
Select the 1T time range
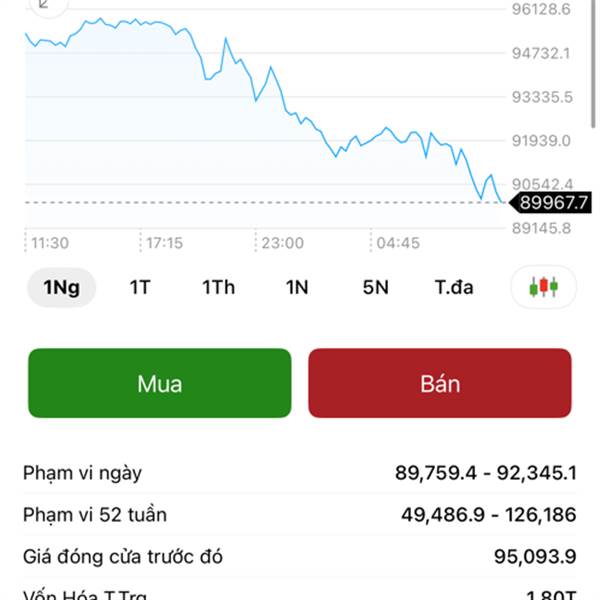tap(140, 288)
